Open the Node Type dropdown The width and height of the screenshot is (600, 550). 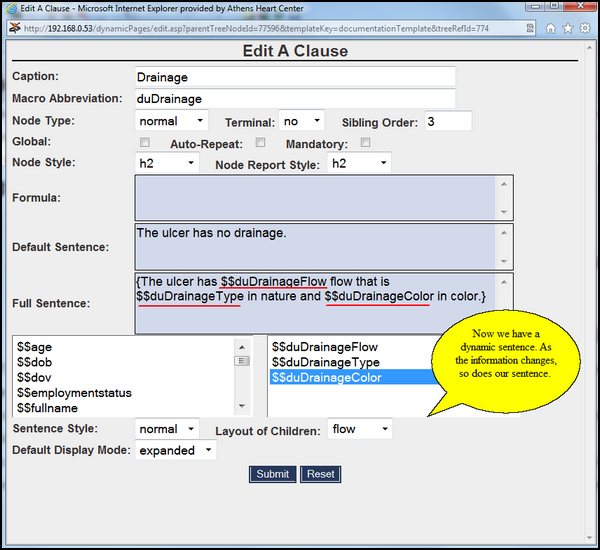pos(171,121)
